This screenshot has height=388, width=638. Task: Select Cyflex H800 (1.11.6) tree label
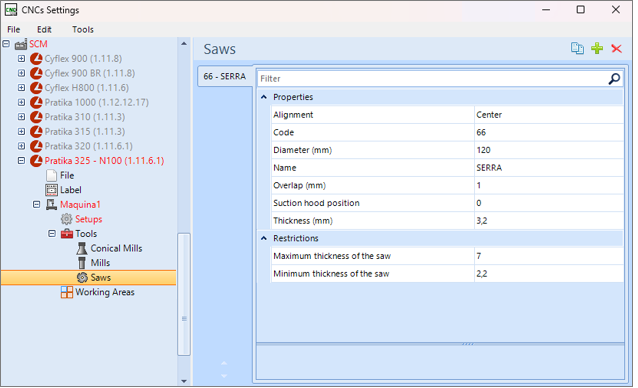coord(87,88)
